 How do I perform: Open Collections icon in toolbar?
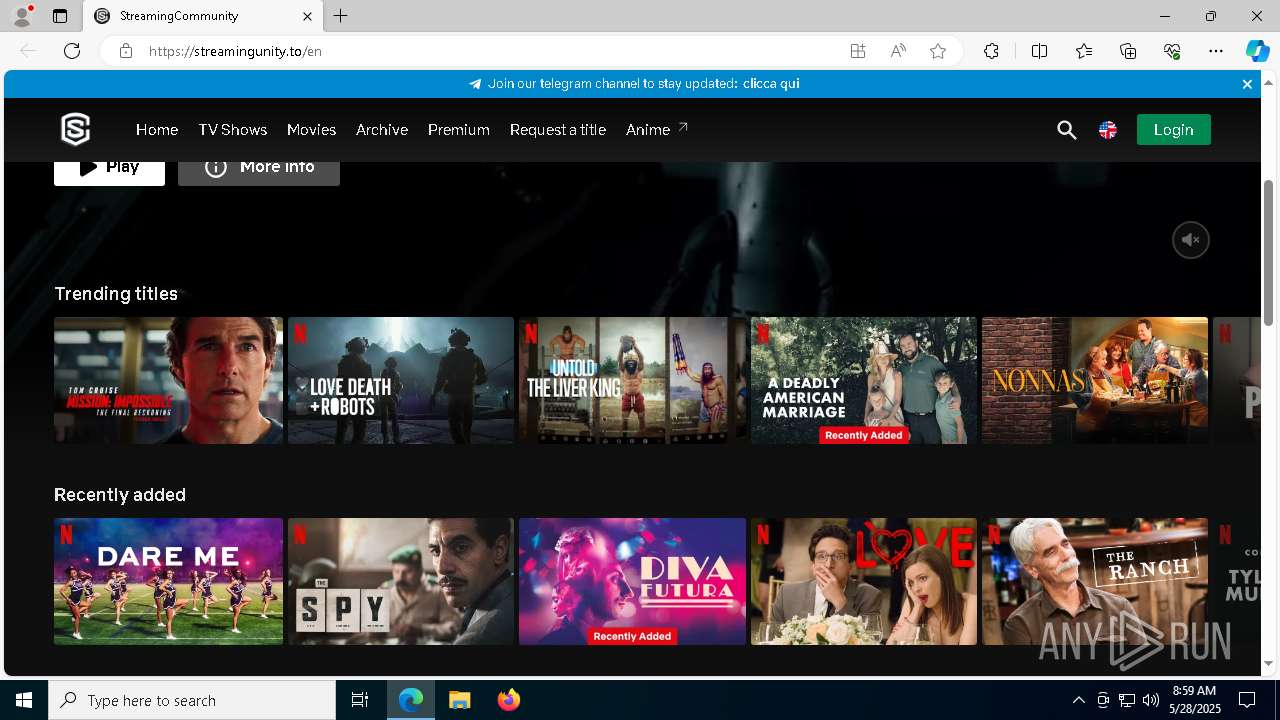(x=1128, y=51)
